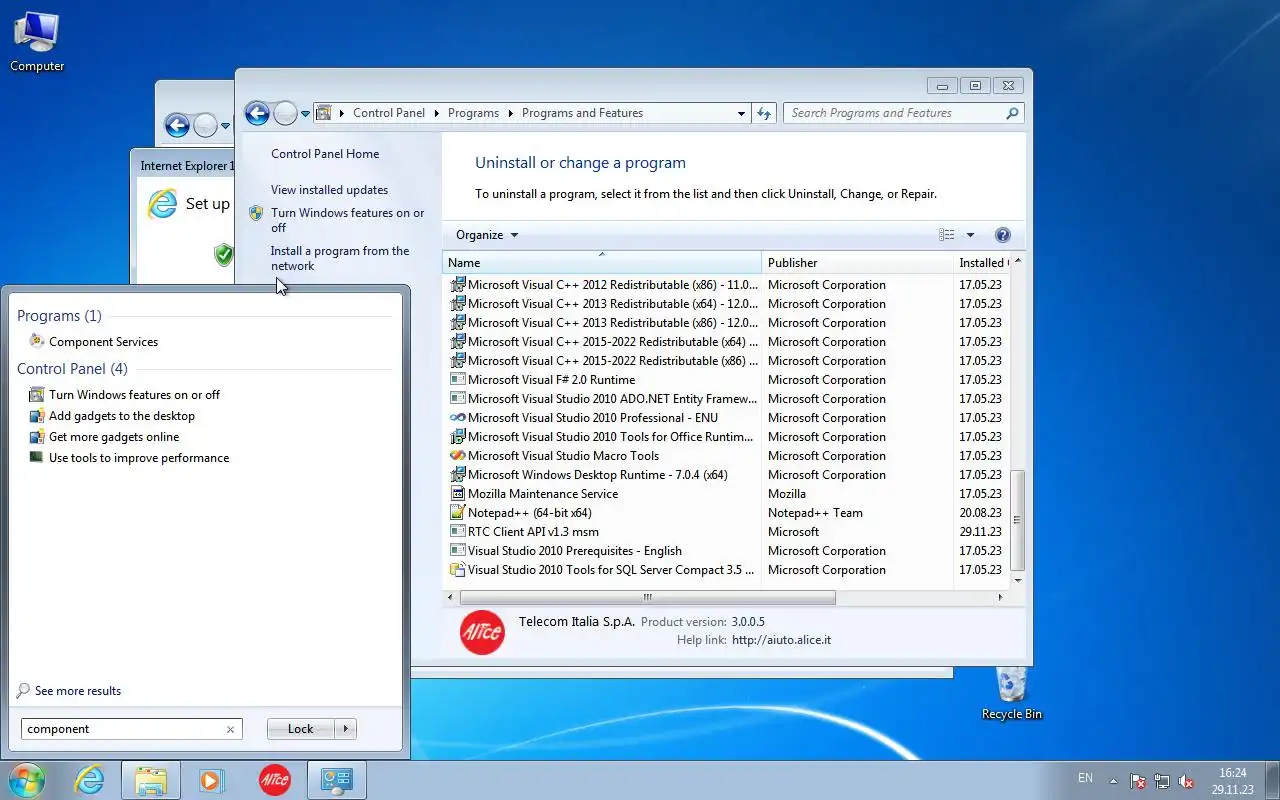1280x800 pixels.
Task: Click See more results link
Action: [x=78, y=691]
